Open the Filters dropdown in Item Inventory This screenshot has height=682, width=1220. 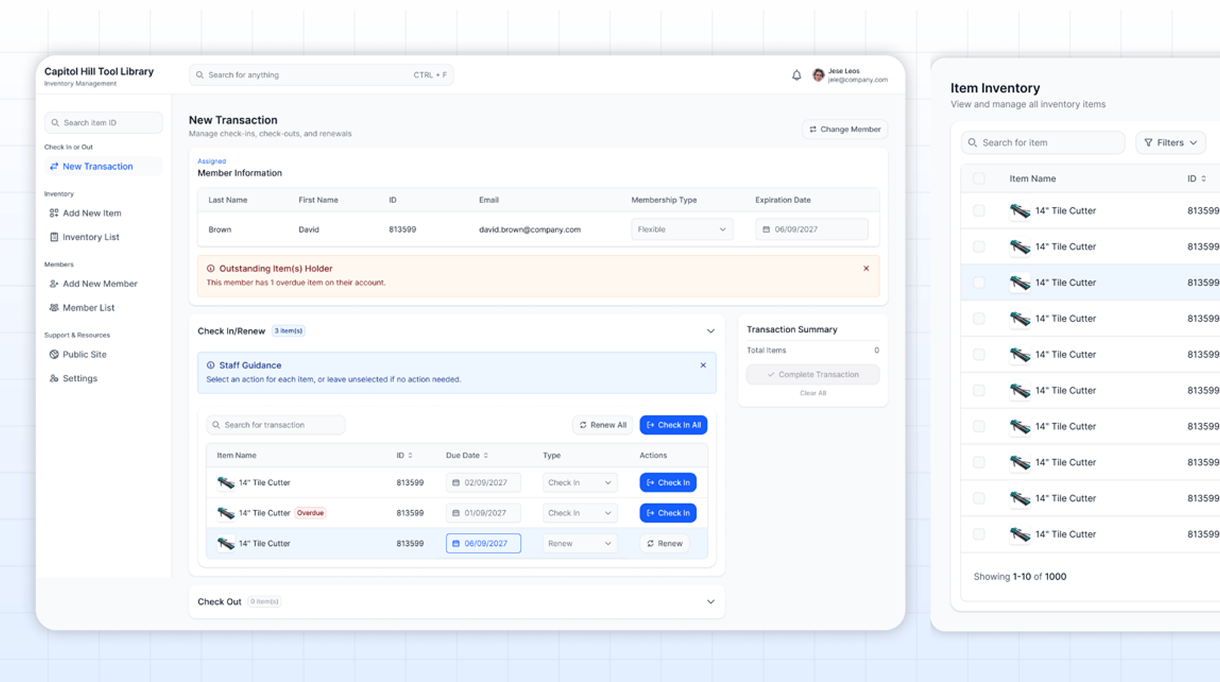point(1170,143)
